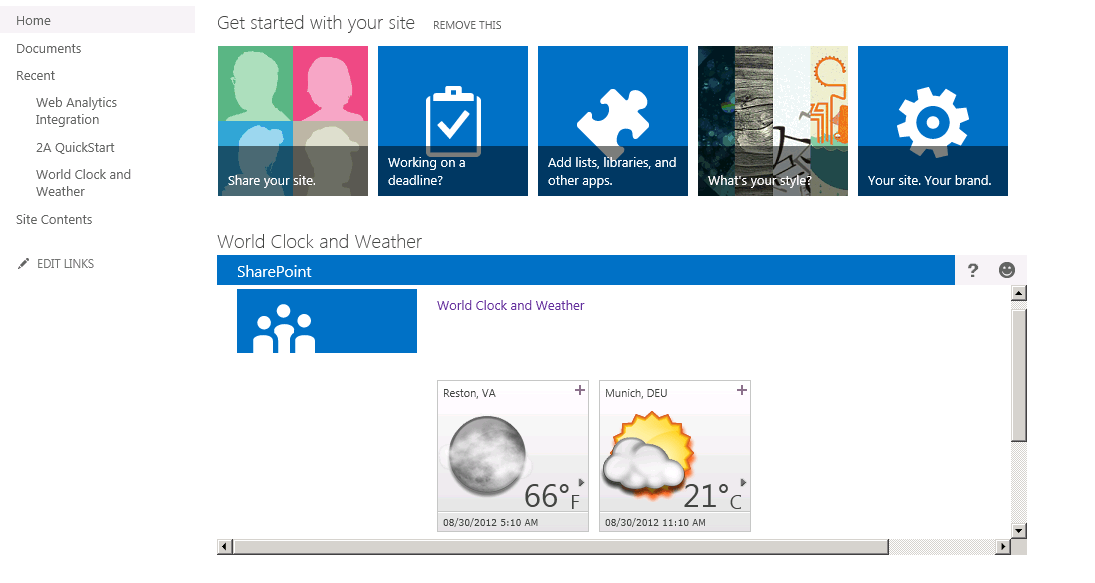Click the vertical scrollbar thumb
The image size is (1095, 583).
[1019, 376]
